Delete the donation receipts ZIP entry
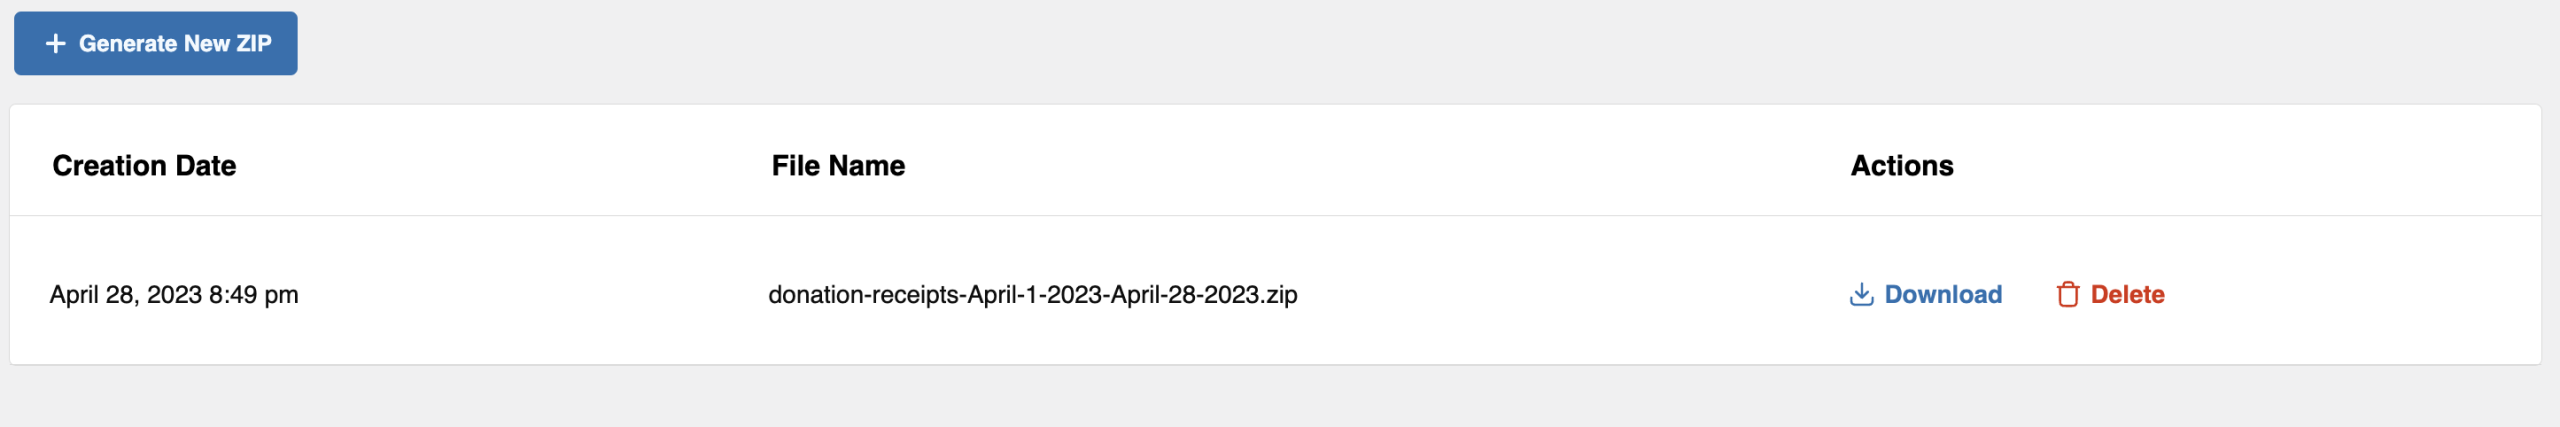The image size is (2560, 427). click(x=2111, y=294)
